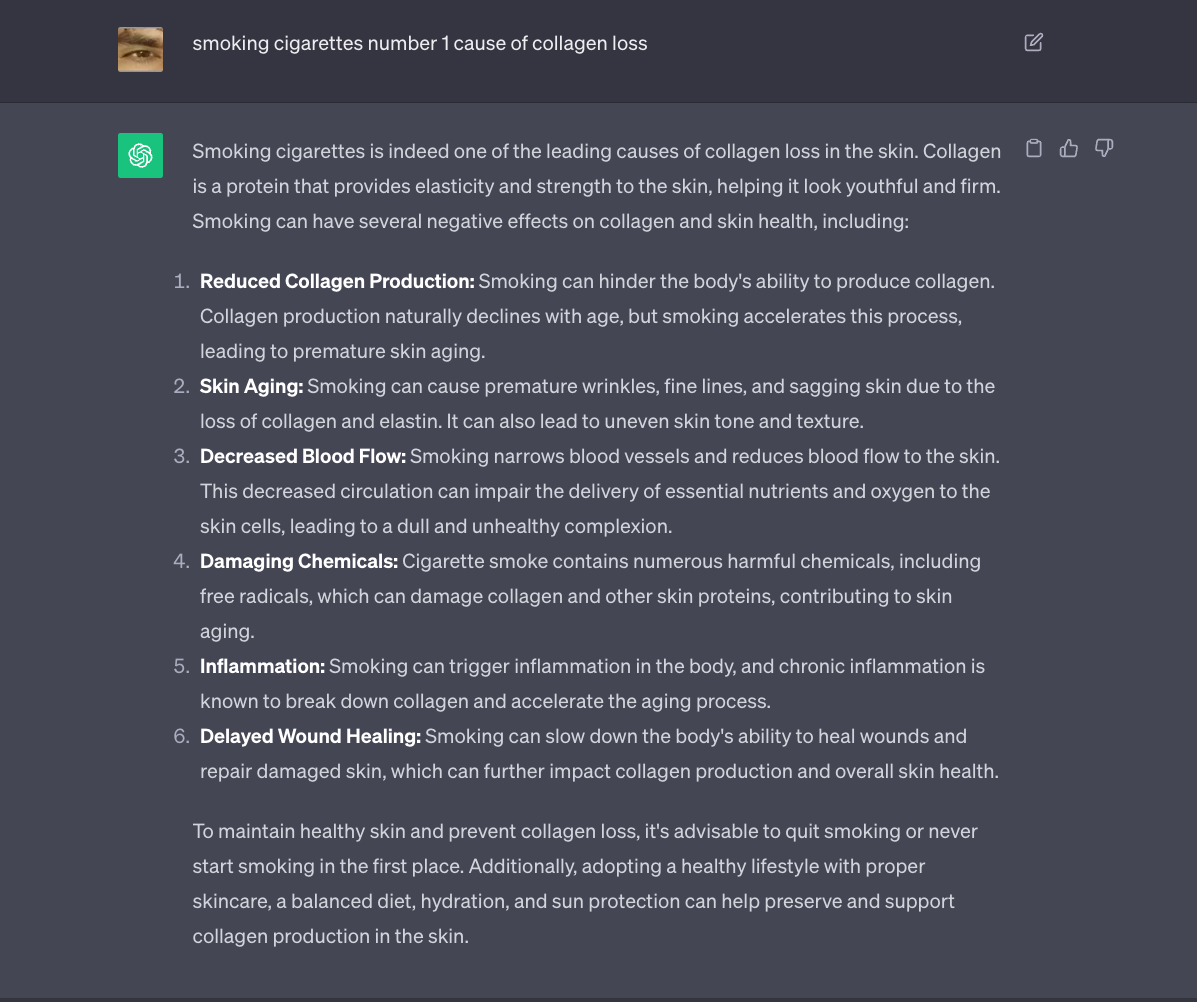This screenshot has width=1197, height=1002.
Task: Copy the response with the clipboard icon
Action: [x=1035, y=149]
